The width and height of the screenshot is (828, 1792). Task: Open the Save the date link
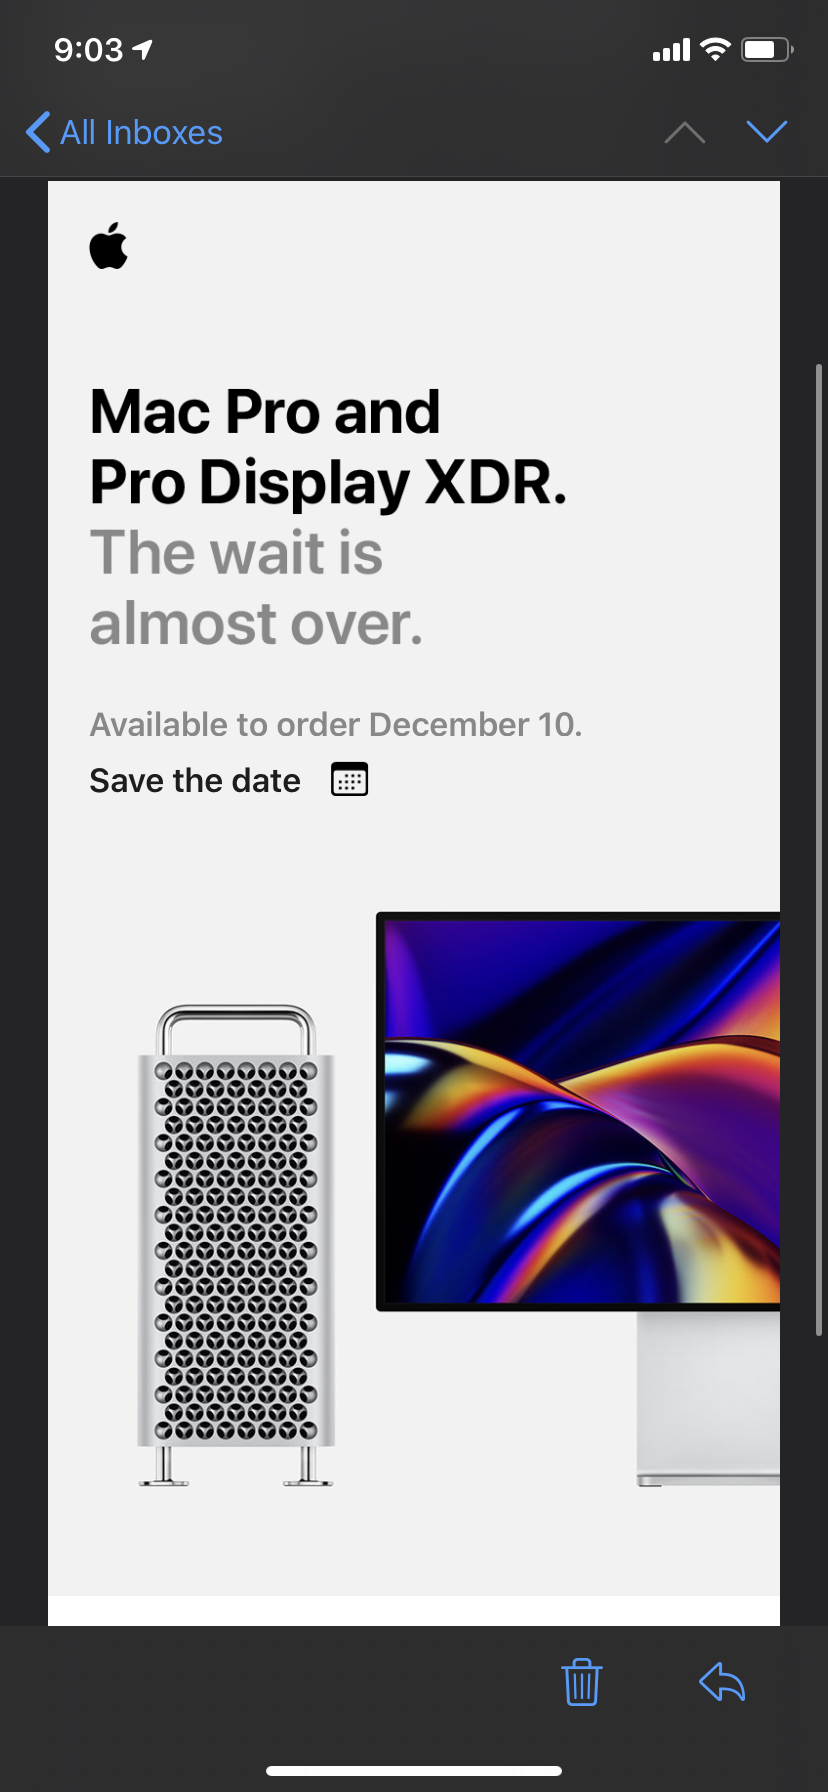[x=195, y=780]
